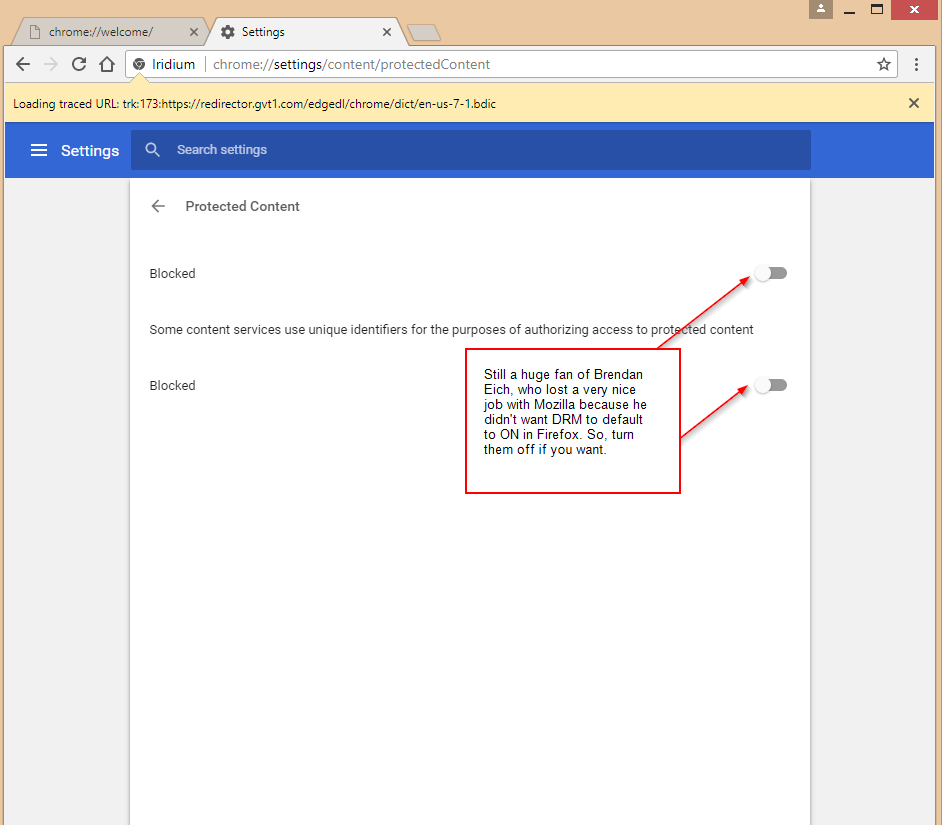
Task: Close the chrome://welcome/ tab
Action: [193, 32]
